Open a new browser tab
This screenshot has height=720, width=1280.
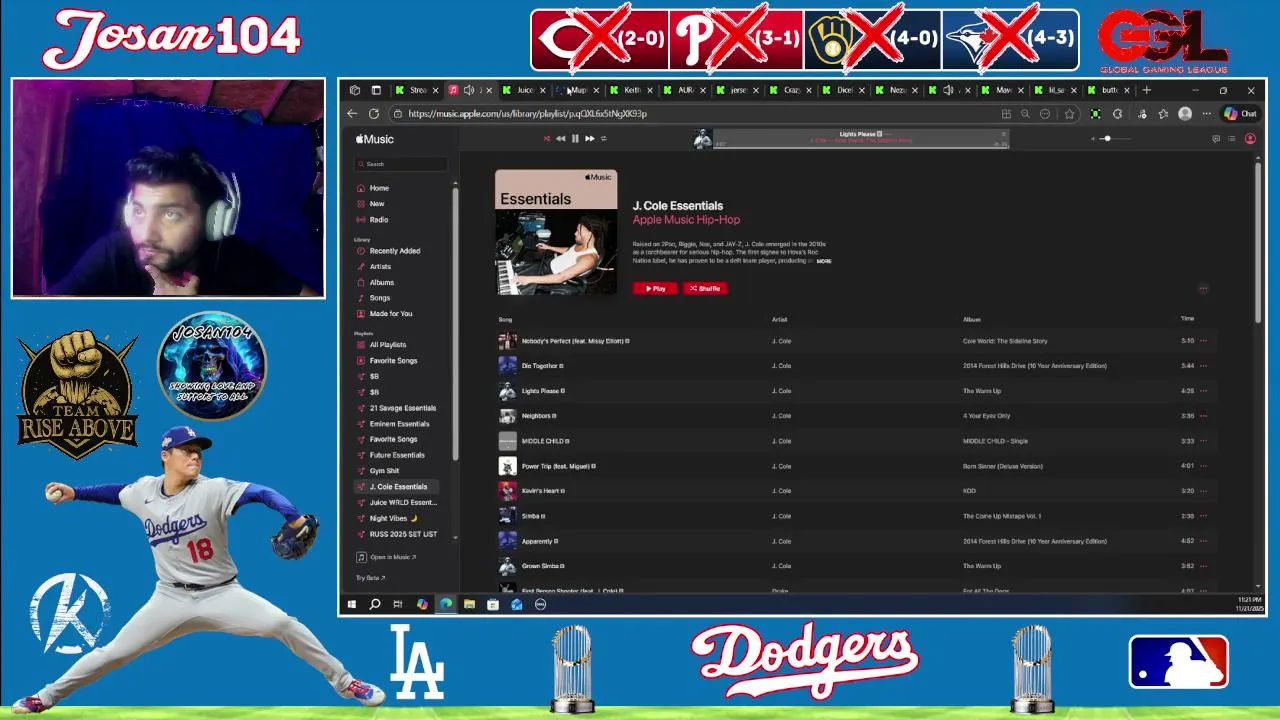coord(1146,90)
